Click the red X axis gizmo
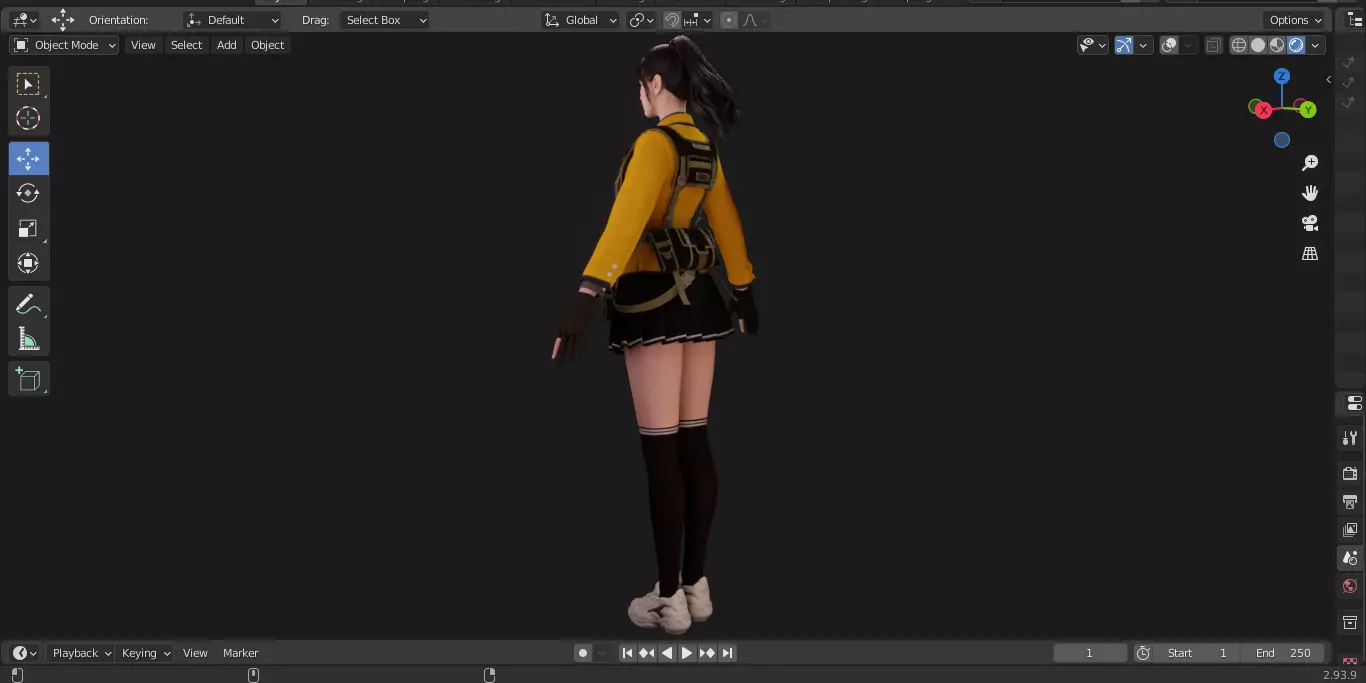Screen dimensions: 1366x683 (x=1264, y=110)
